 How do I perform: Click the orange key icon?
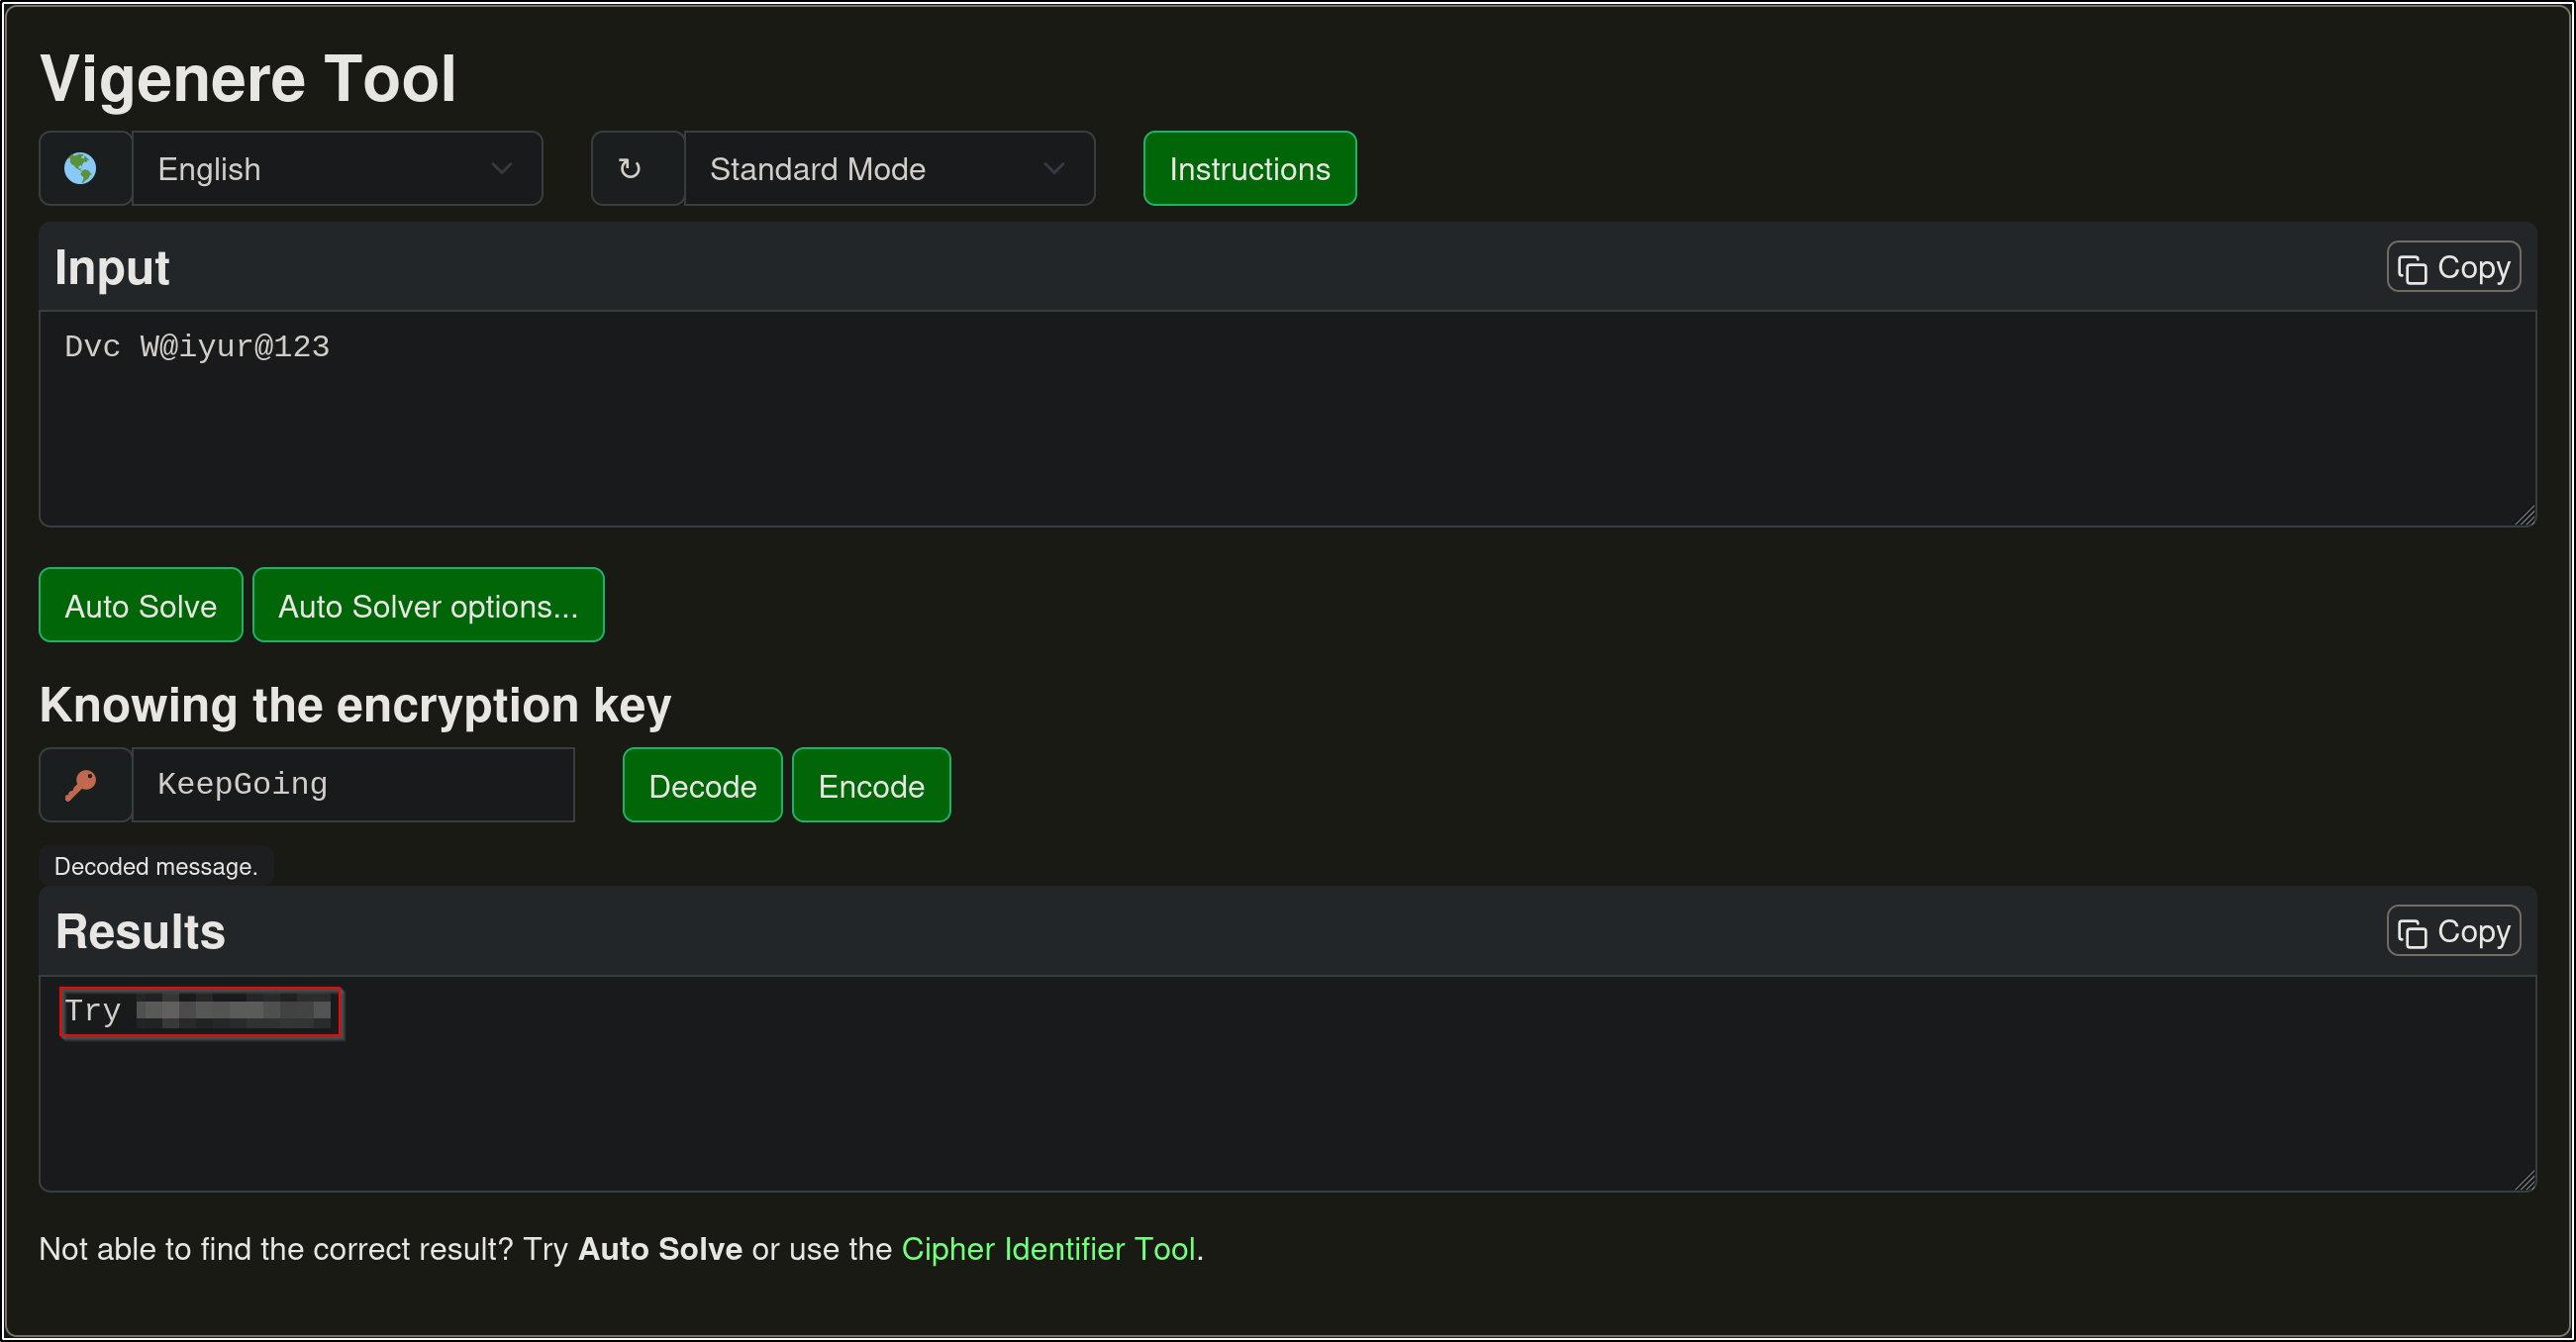(x=81, y=785)
